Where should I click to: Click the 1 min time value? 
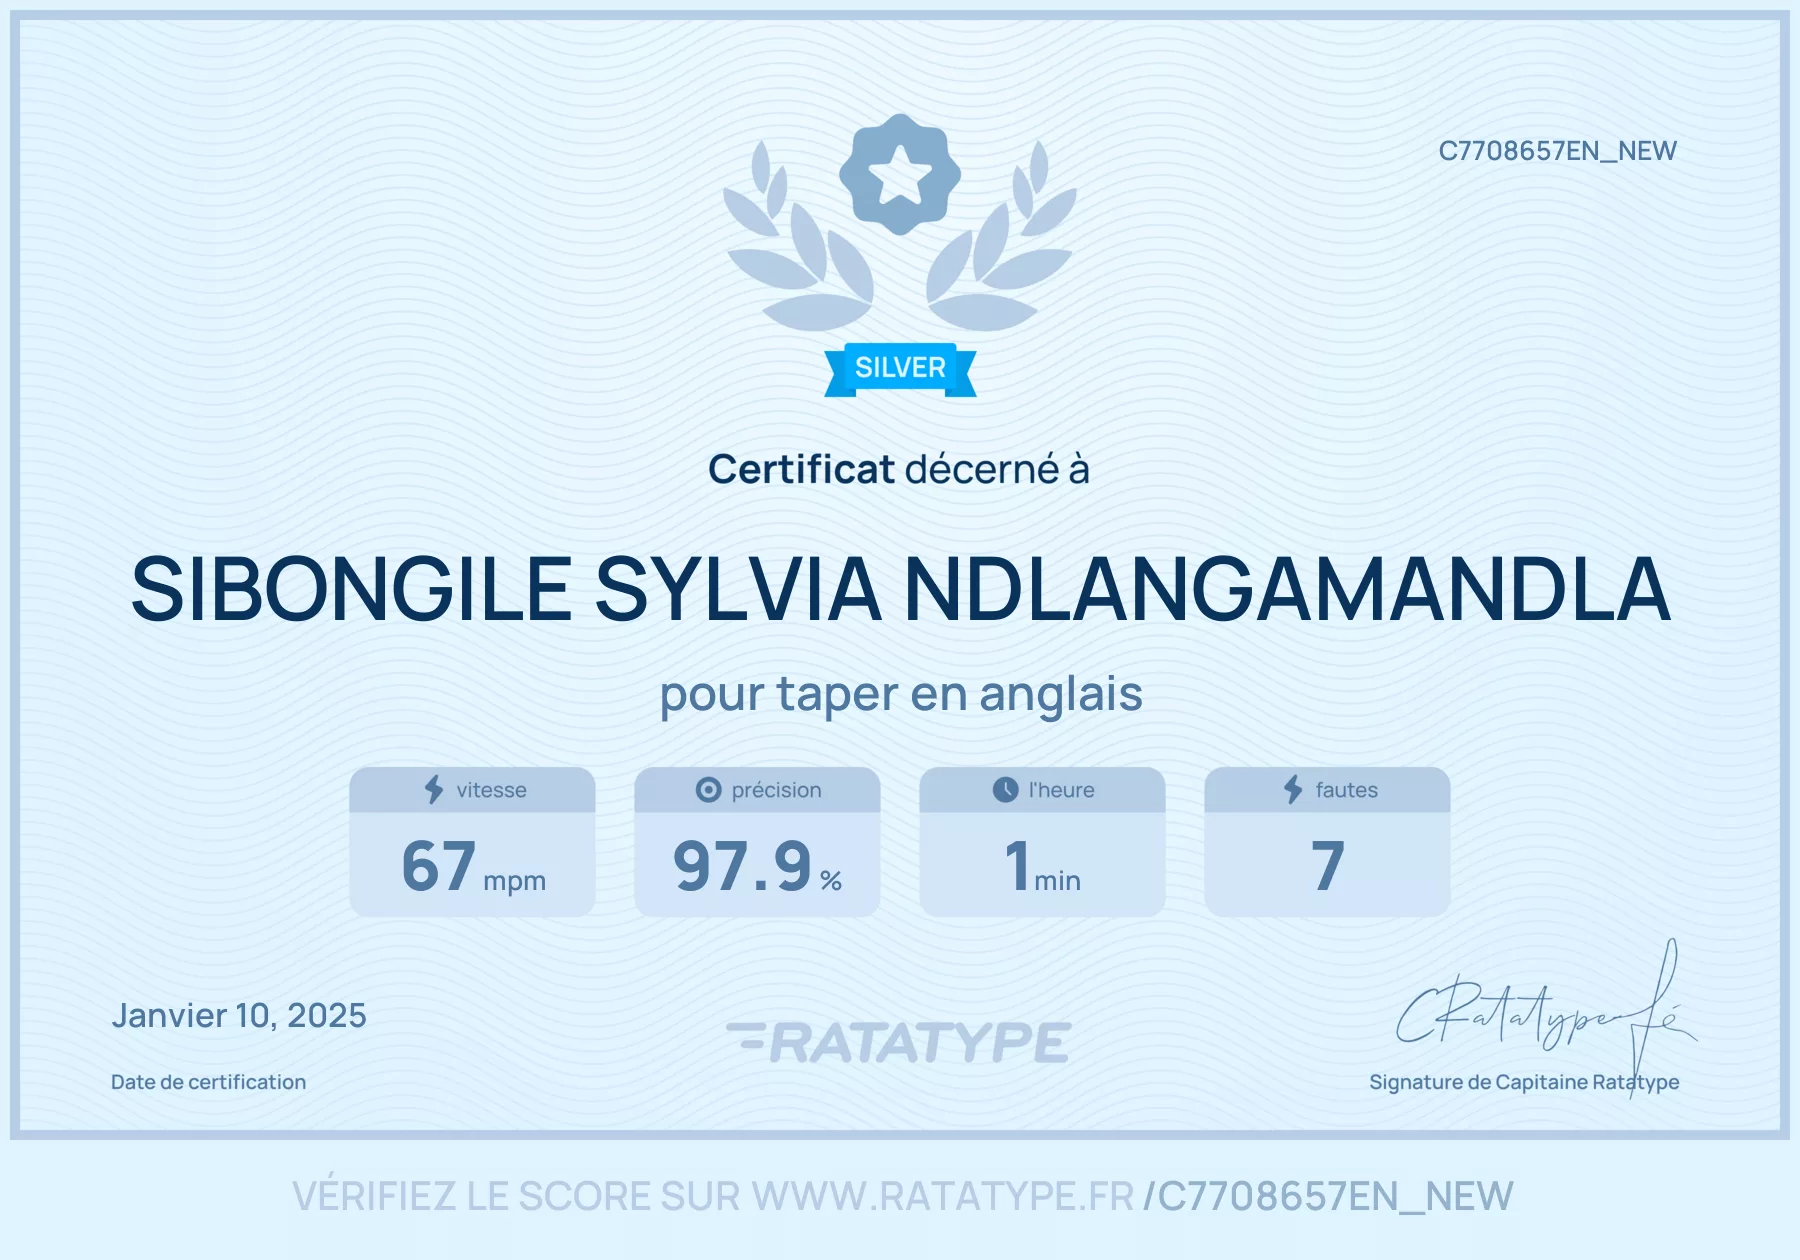[1042, 866]
